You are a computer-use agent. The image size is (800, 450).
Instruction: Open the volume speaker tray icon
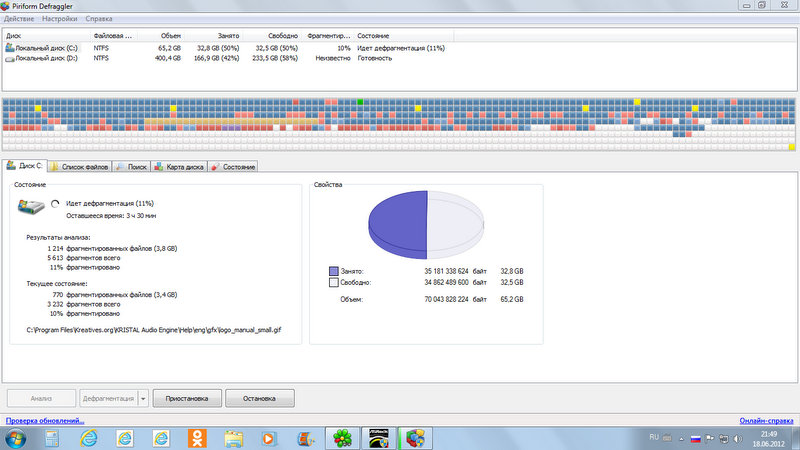pos(738,439)
